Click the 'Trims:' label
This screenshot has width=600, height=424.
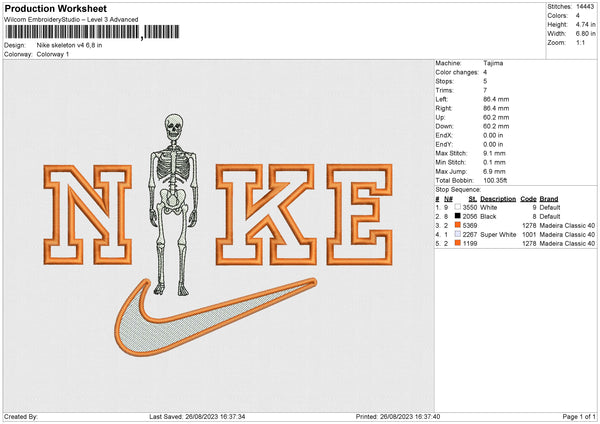[x=444, y=90]
